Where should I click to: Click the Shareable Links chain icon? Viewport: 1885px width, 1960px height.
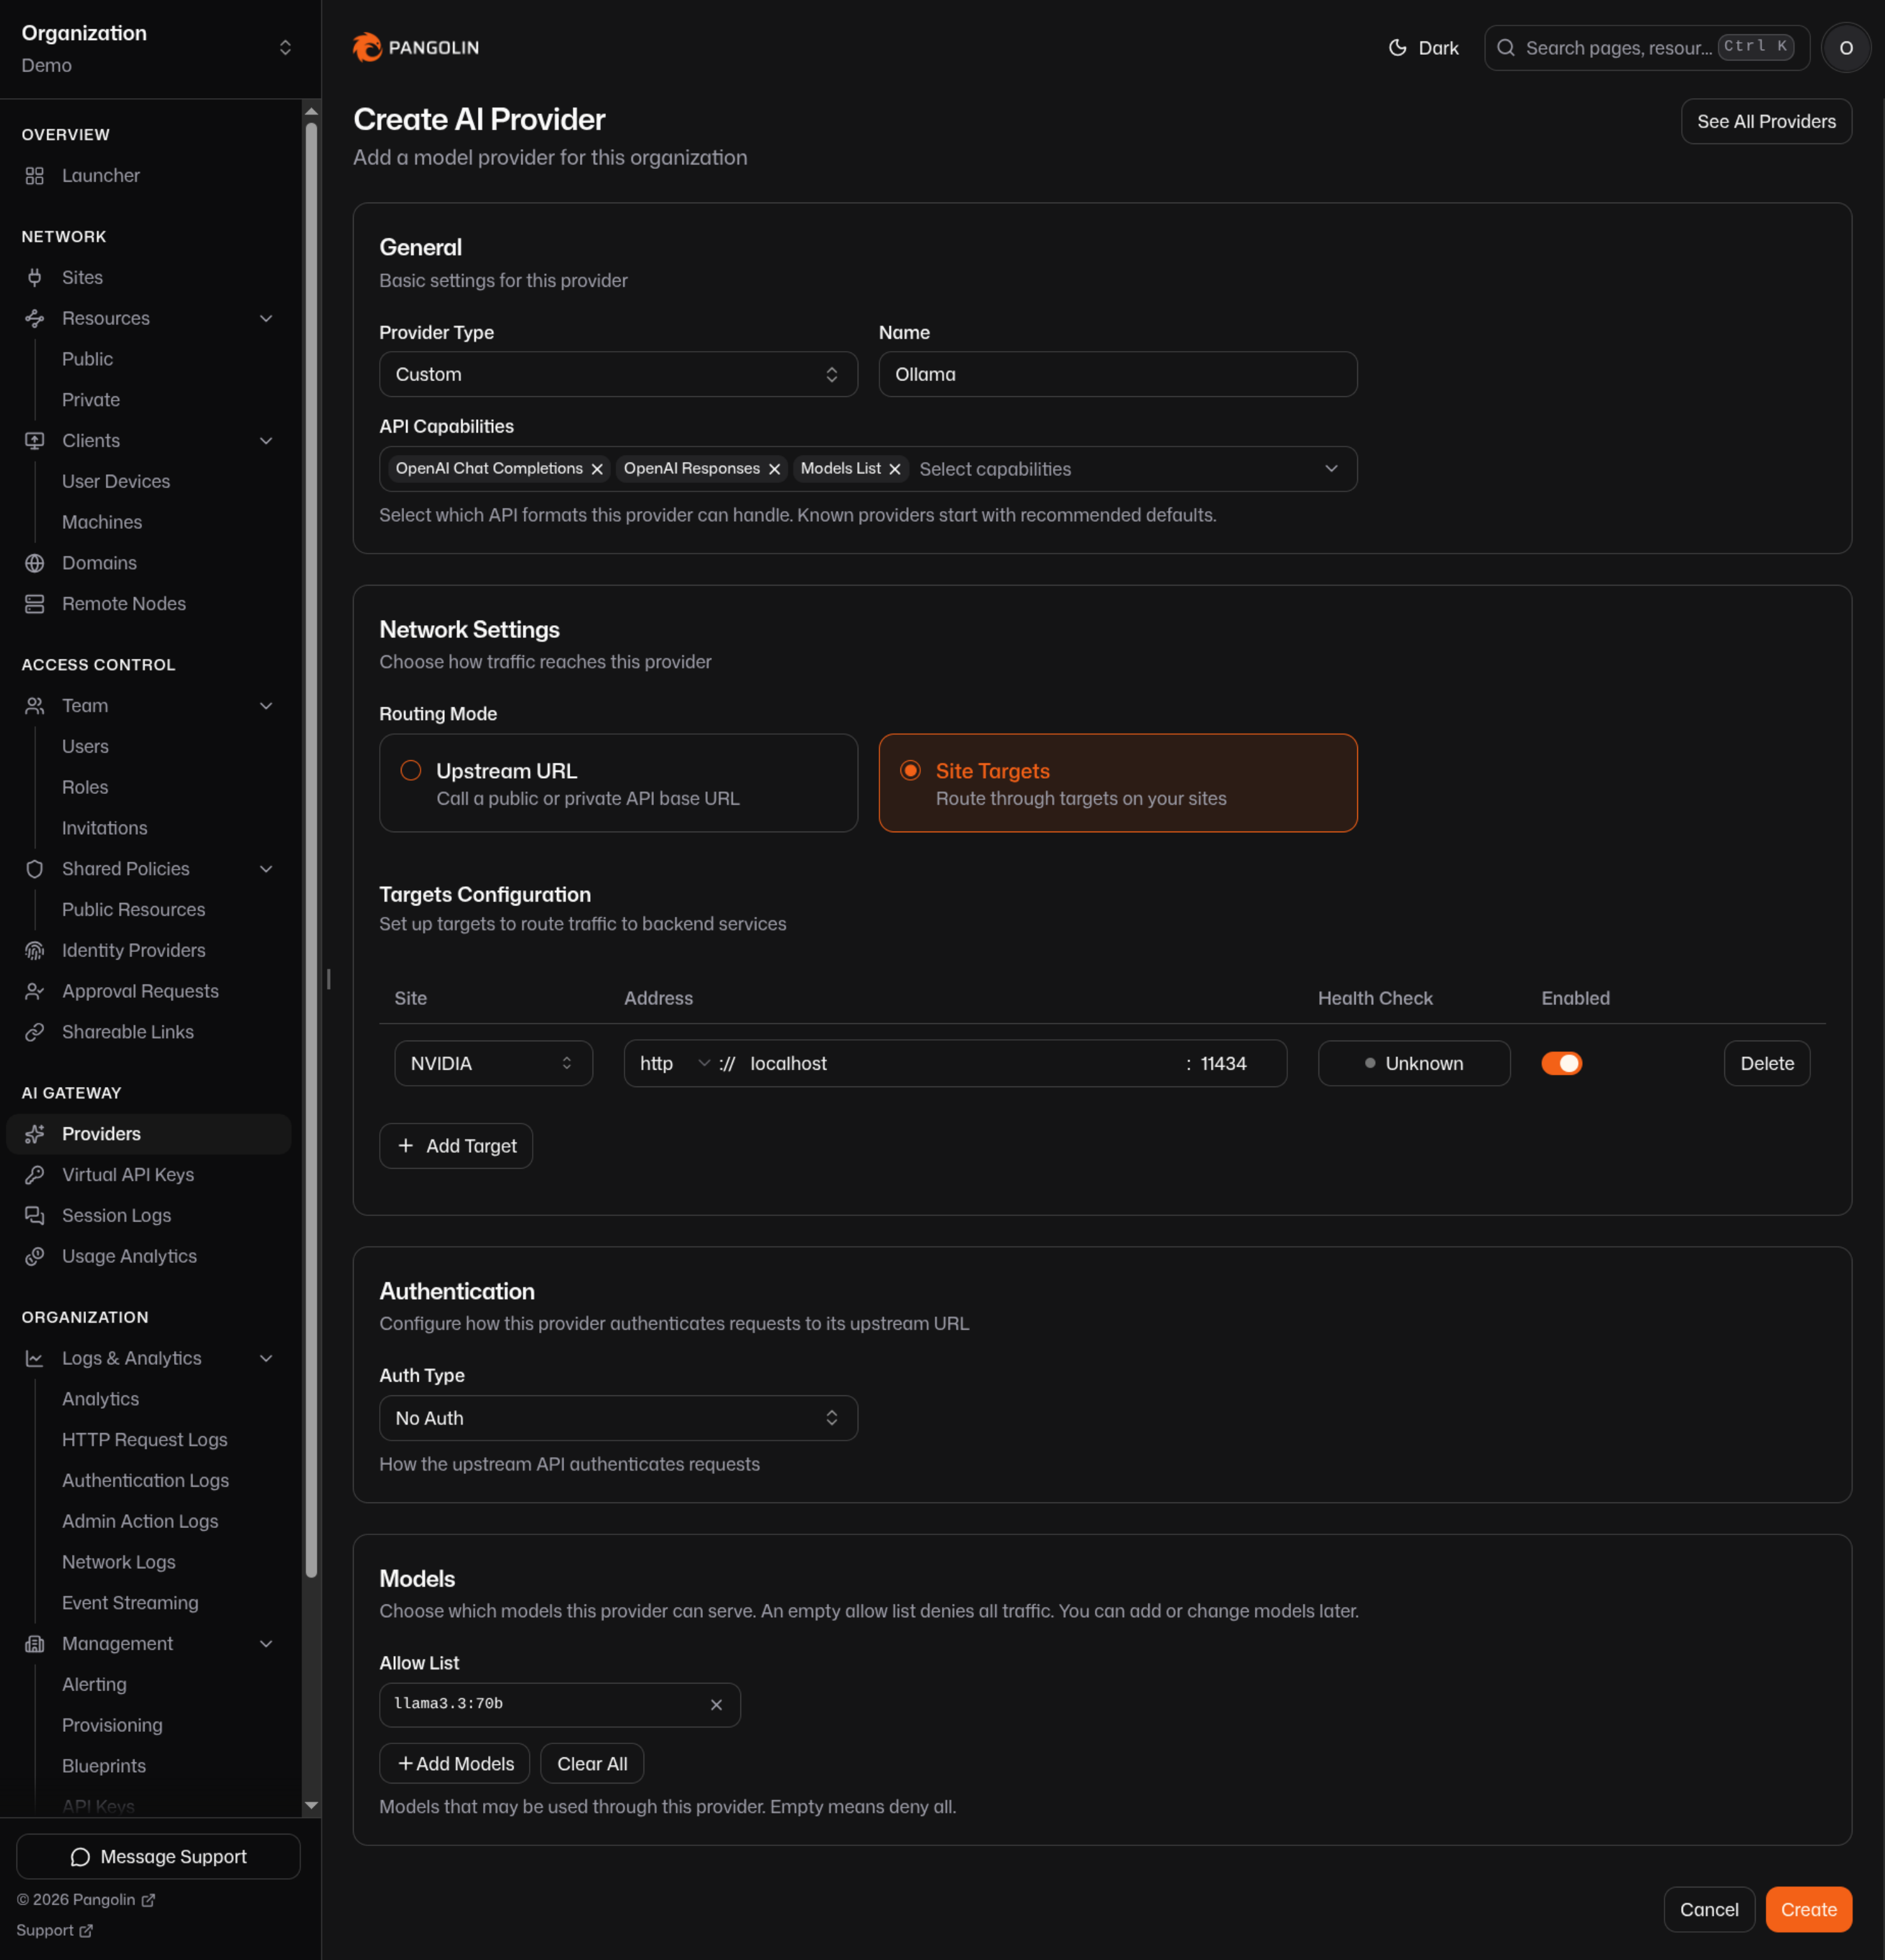click(35, 1032)
